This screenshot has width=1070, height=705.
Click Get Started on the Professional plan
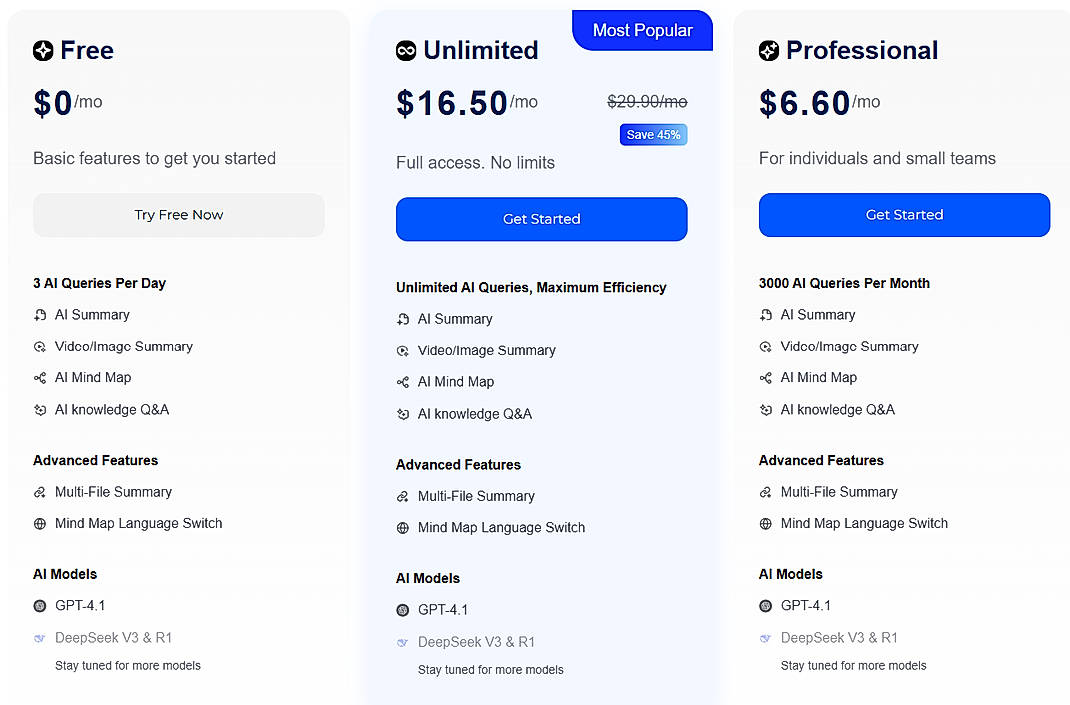point(904,215)
